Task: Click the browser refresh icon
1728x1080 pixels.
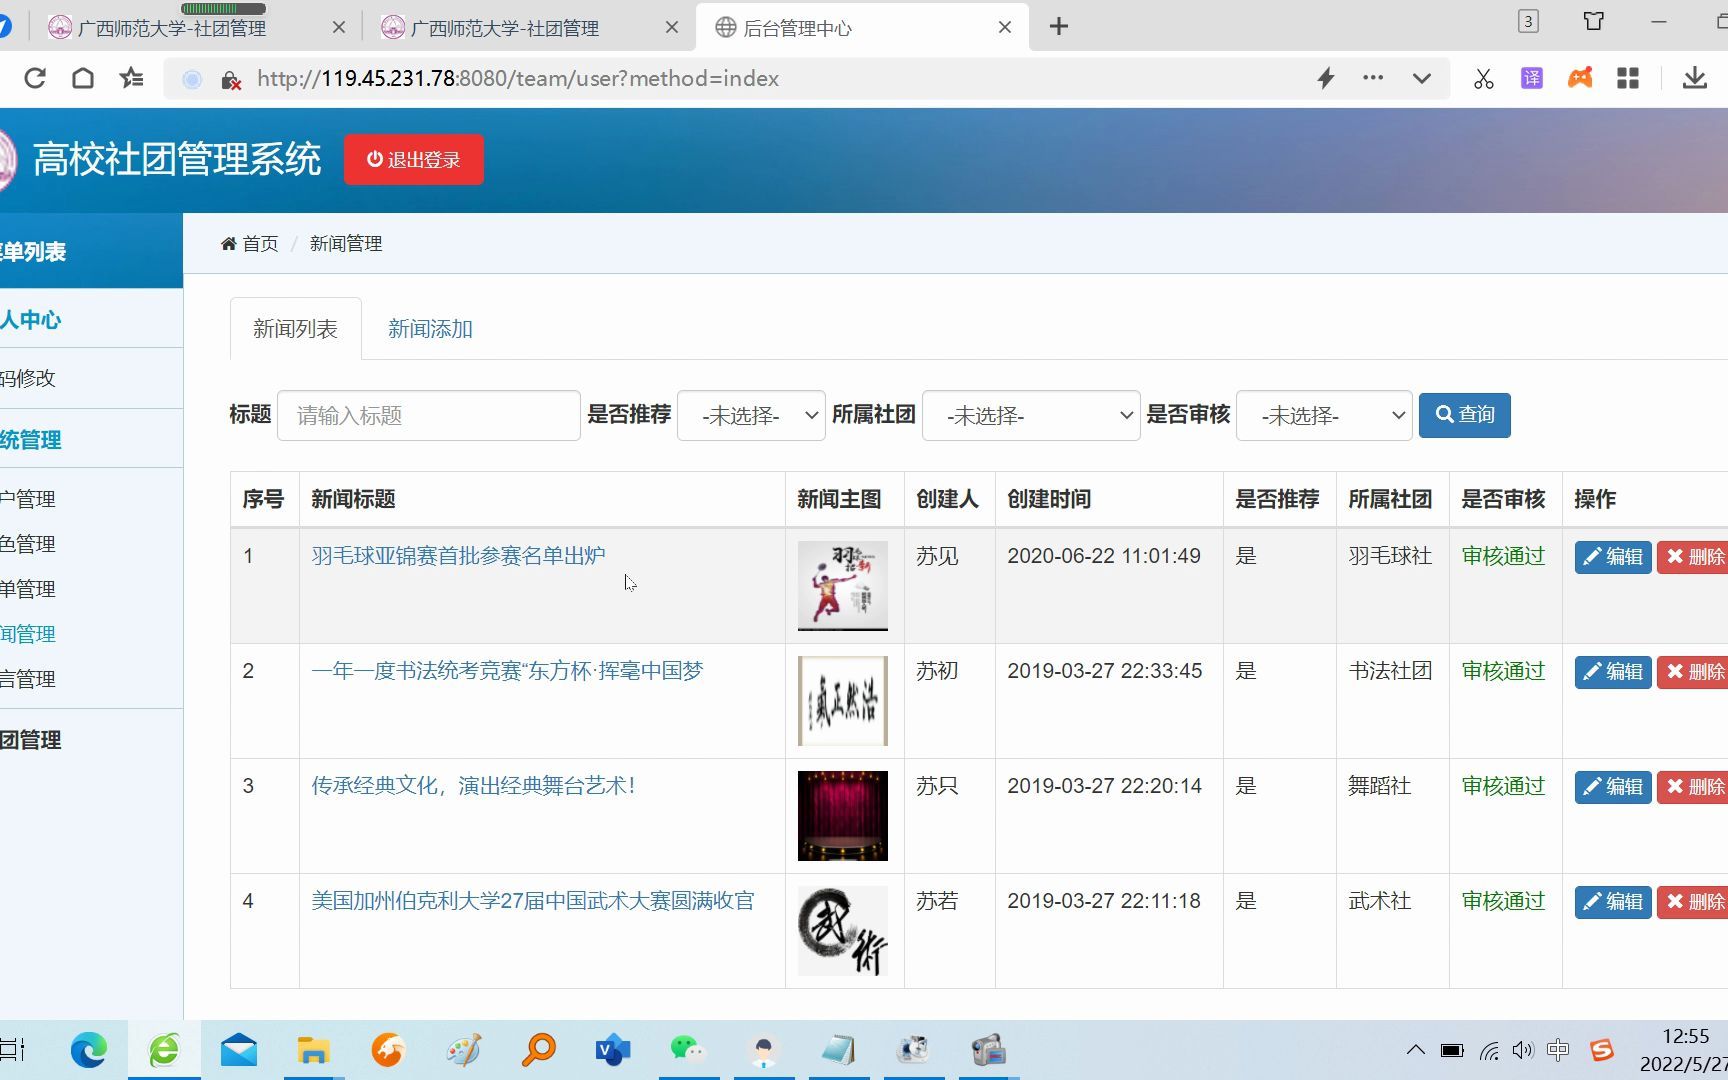Action: pyautogui.click(x=34, y=77)
